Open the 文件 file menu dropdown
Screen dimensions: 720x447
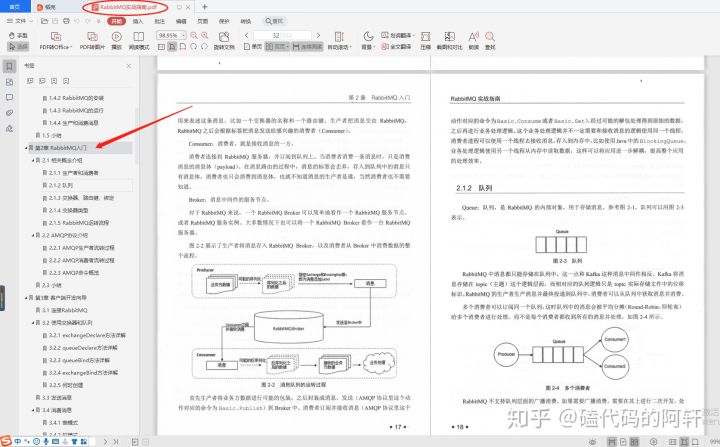tap(20, 21)
